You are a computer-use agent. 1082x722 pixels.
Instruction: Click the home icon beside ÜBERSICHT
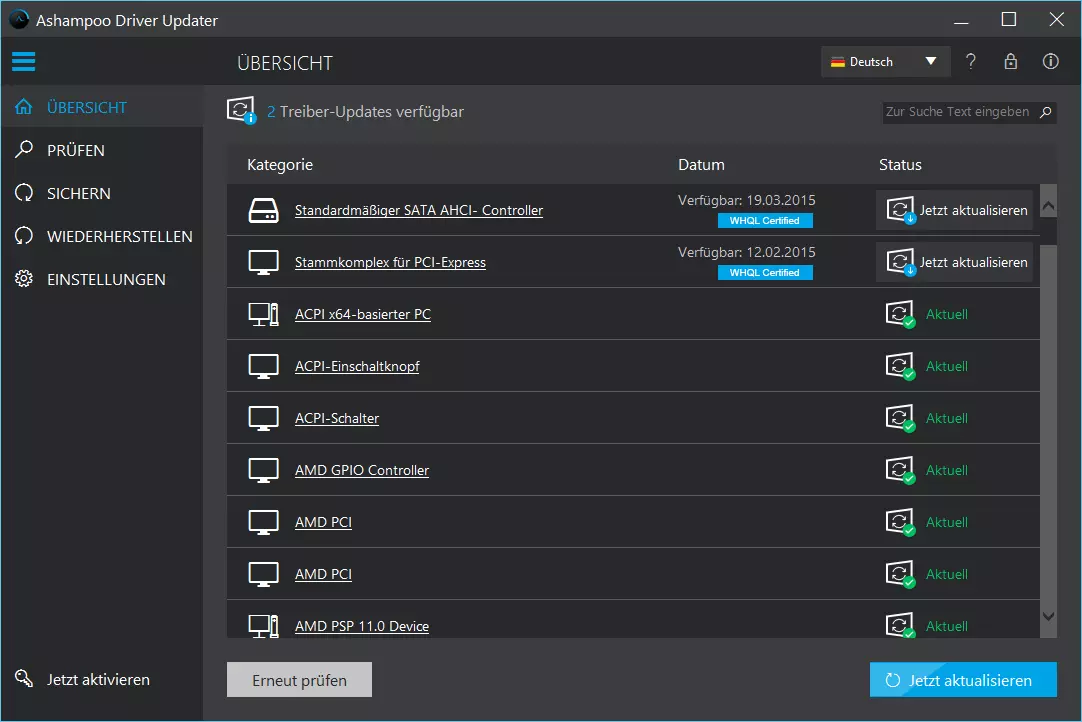pos(23,106)
